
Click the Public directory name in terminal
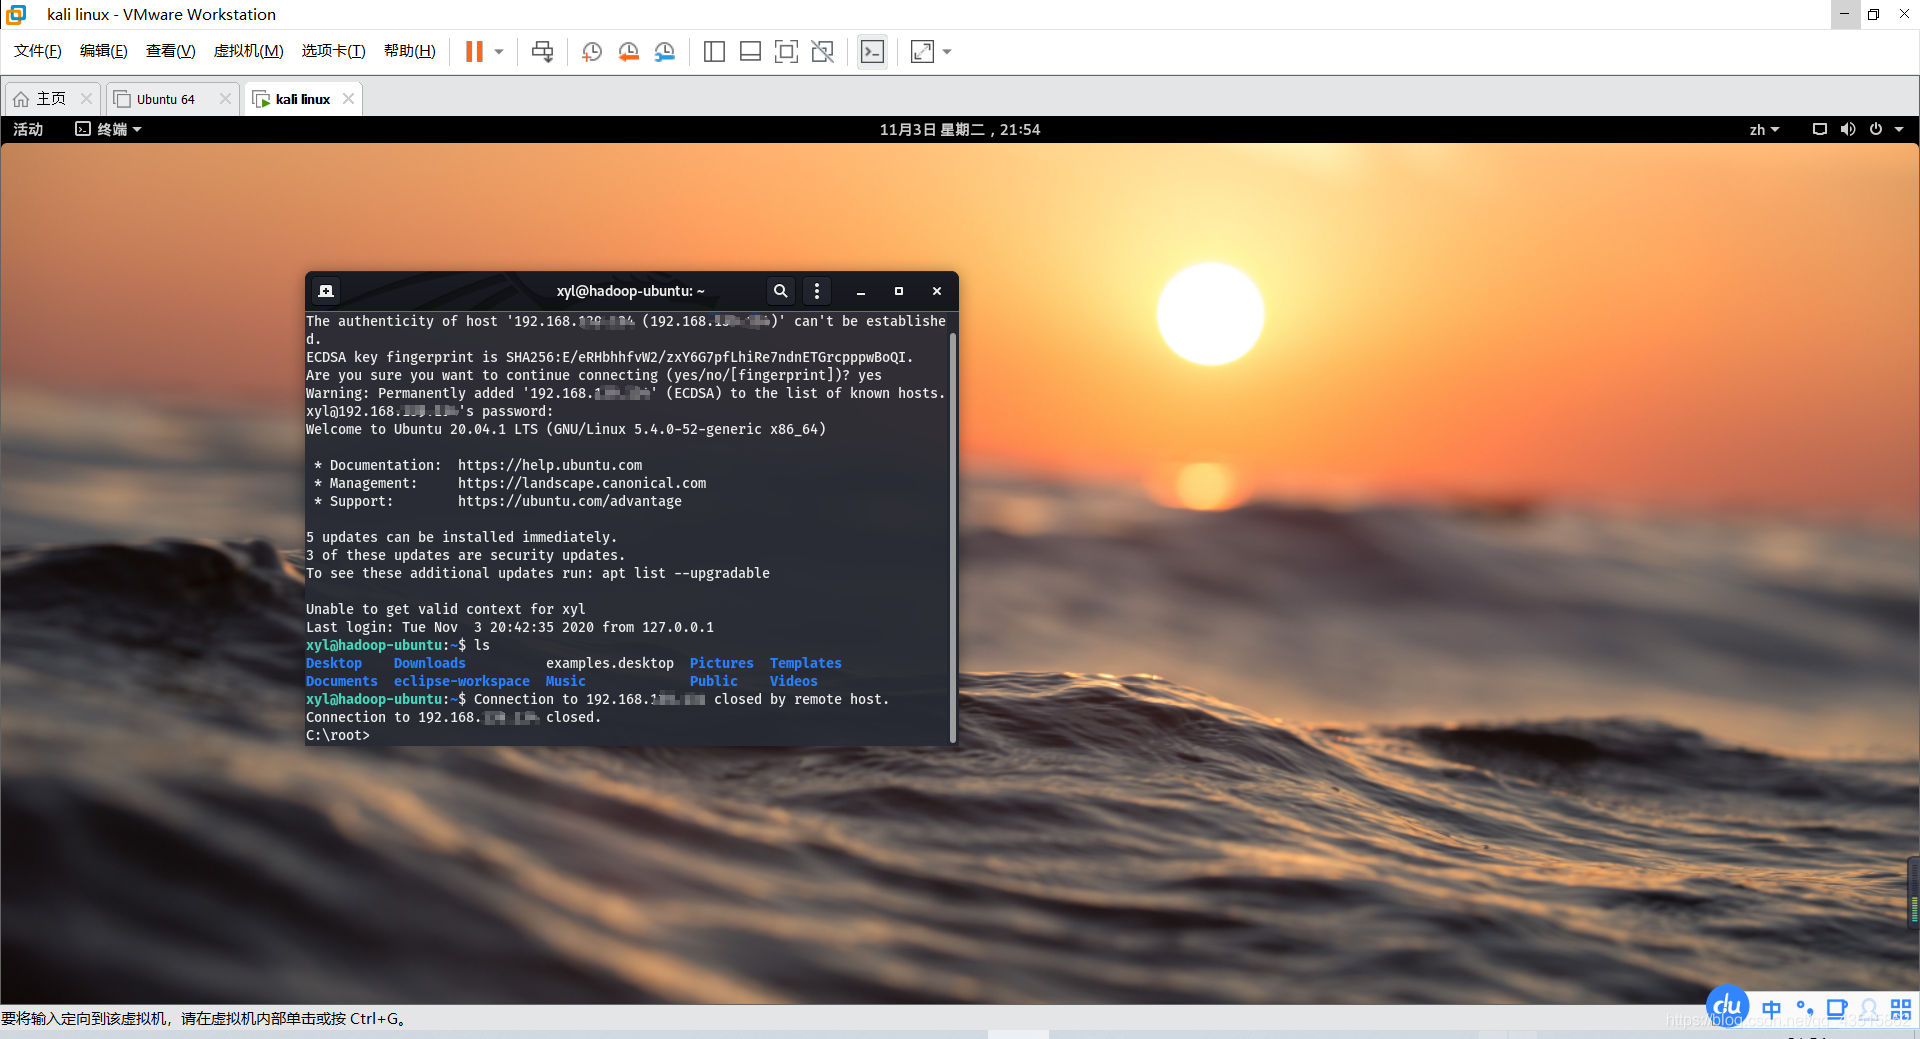pyautogui.click(x=714, y=682)
